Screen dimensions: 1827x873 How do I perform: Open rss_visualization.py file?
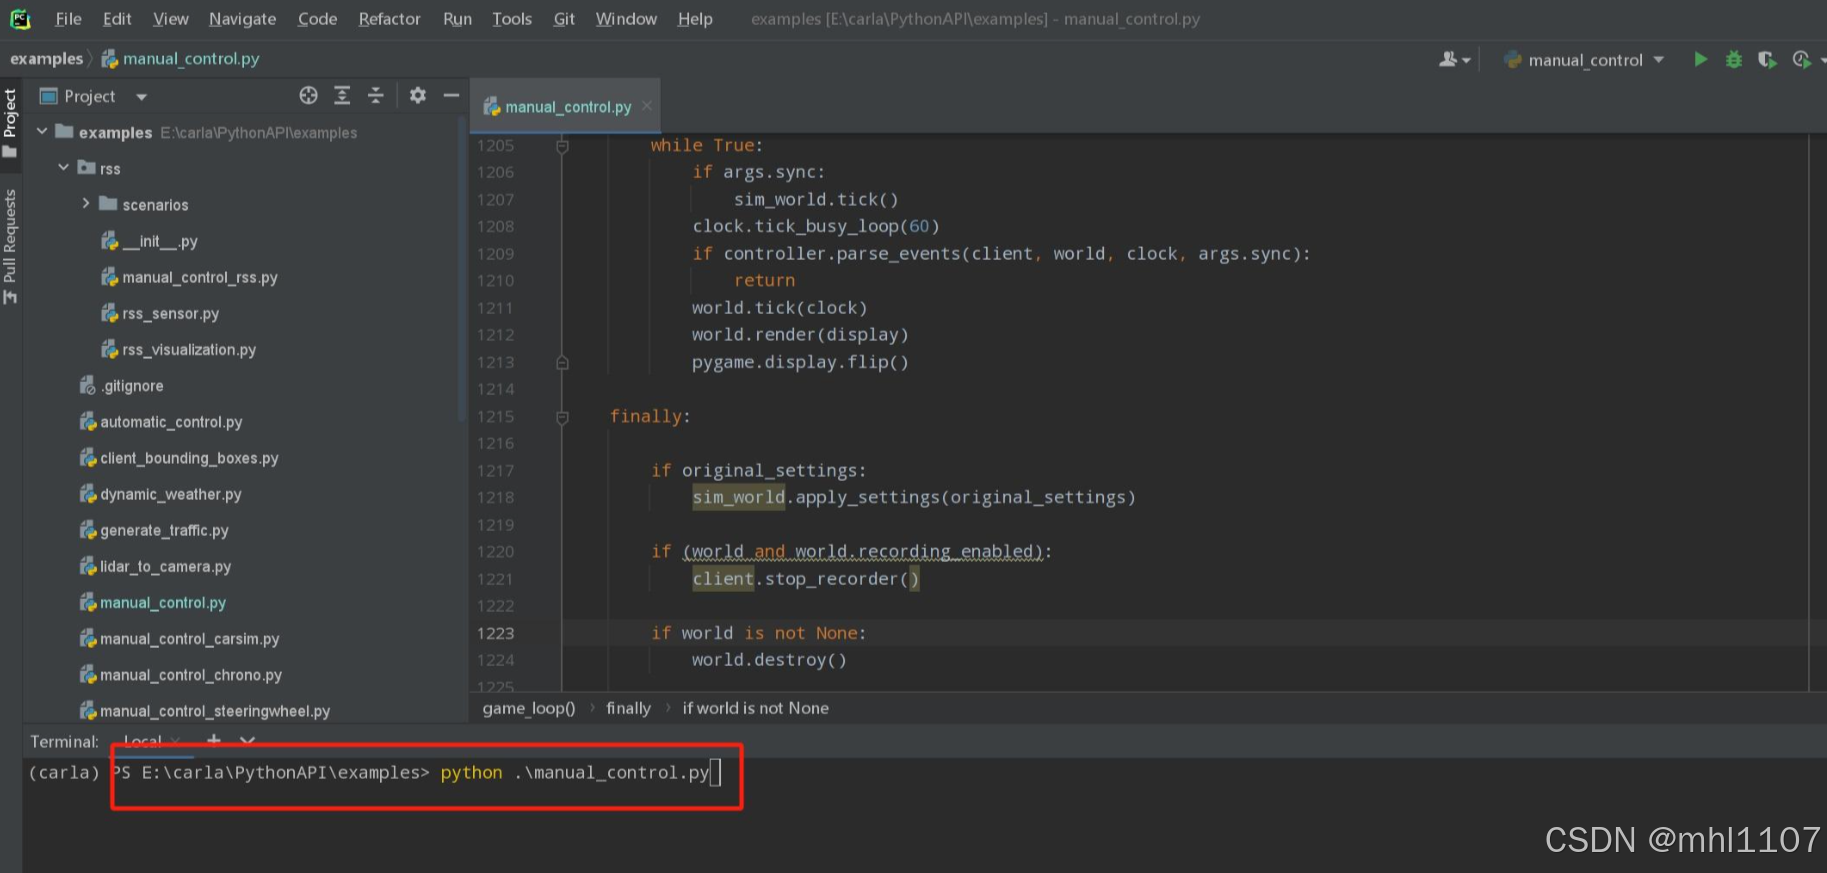tap(178, 349)
